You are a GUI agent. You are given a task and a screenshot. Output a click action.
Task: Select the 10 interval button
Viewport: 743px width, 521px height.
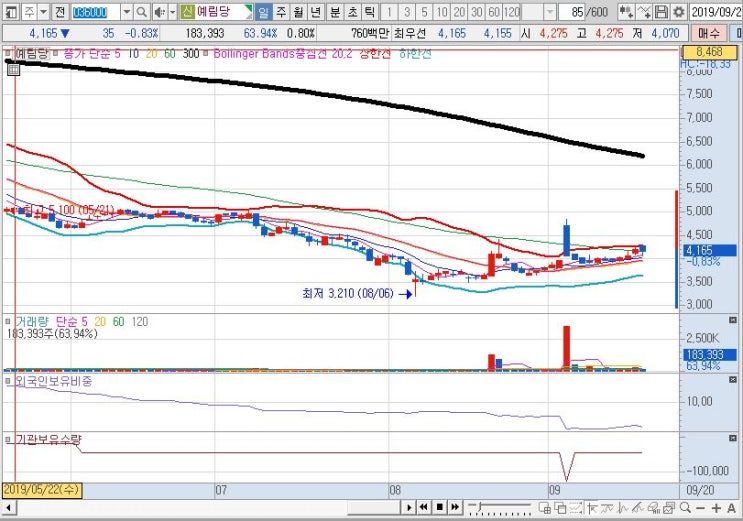[442, 12]
